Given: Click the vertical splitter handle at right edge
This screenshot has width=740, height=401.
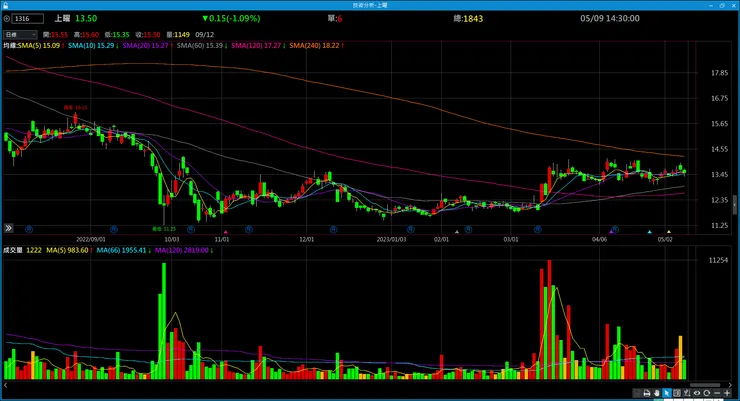Looking at the screenshot, I should click(735, 205).
